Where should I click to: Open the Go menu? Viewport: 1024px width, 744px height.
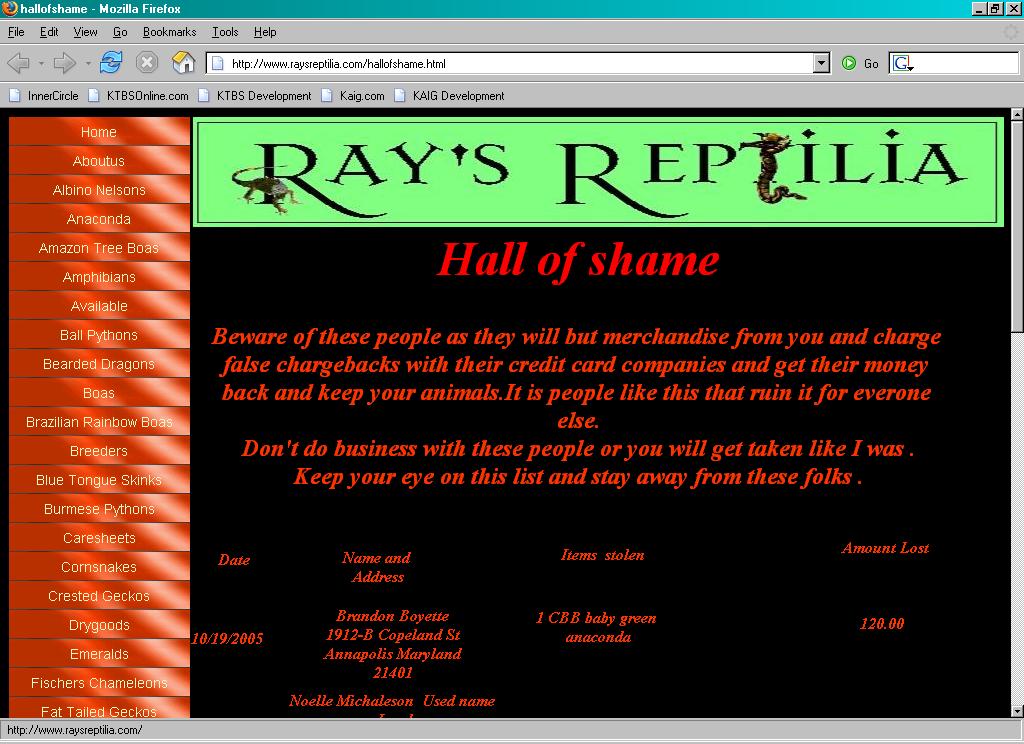[x=120, y=32]
